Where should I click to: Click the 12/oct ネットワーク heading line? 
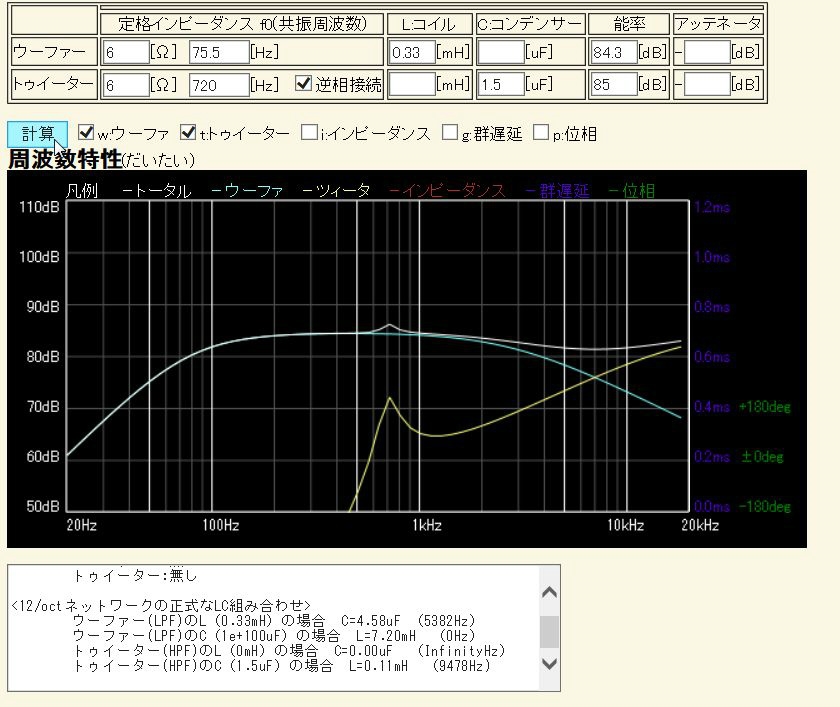161,606
